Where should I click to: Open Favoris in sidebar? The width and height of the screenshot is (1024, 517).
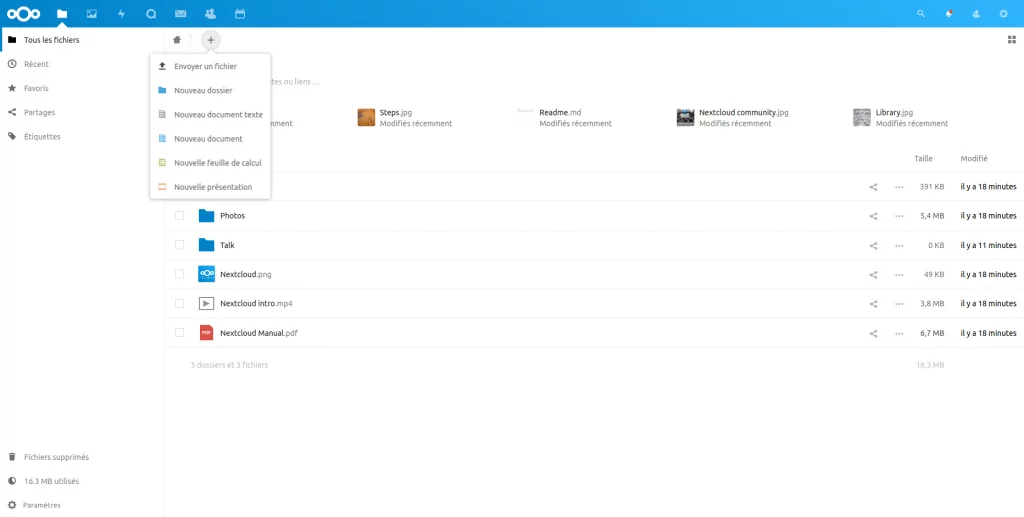tap(82, 88)
